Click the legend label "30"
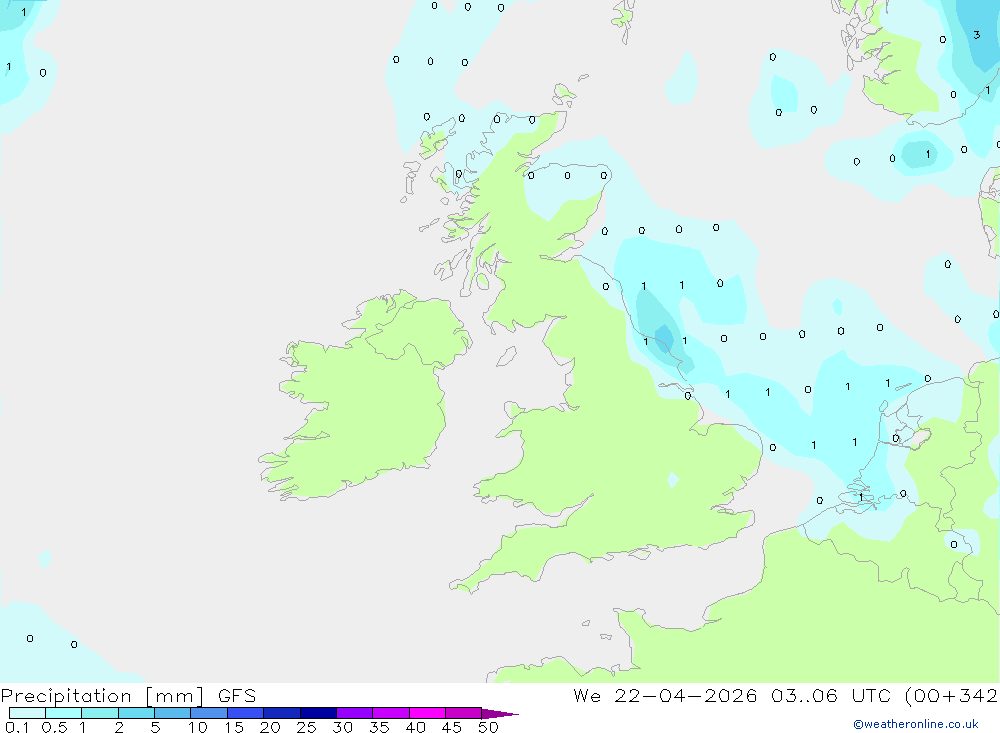The image size is (1000, 733). click(342, 727)
